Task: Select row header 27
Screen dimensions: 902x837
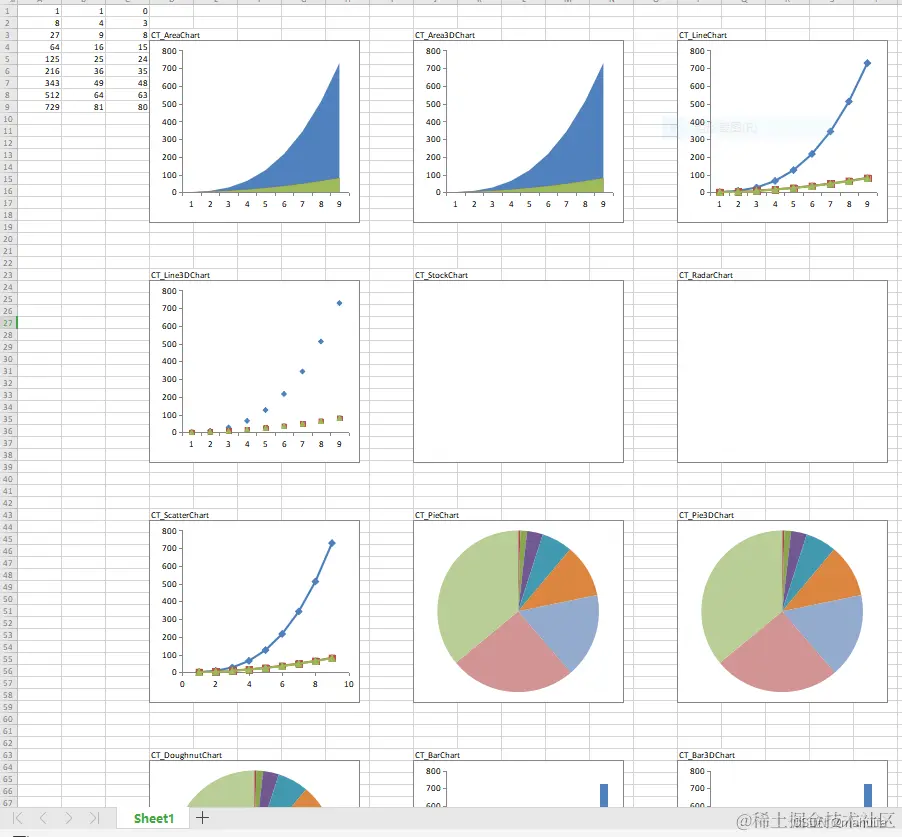Action: click(8, 323)
